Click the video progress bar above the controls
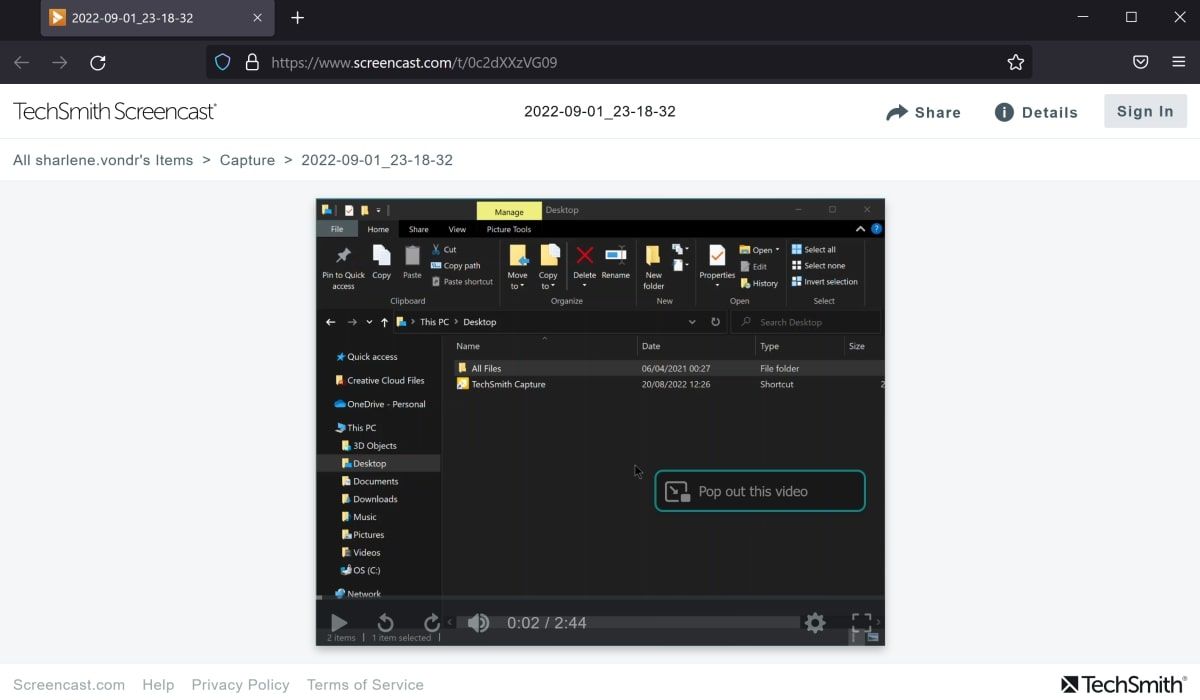This screenshot has height=700, width=1200. [x=600, y=599]
